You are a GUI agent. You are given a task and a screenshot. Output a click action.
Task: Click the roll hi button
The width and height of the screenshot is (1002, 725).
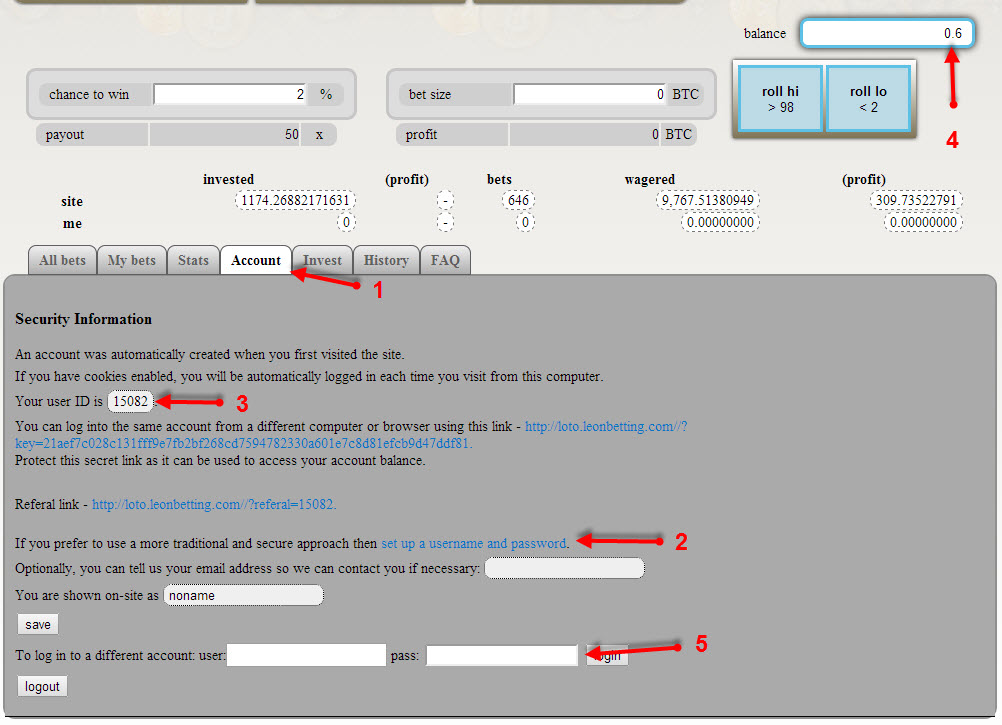tap(780, 98)
